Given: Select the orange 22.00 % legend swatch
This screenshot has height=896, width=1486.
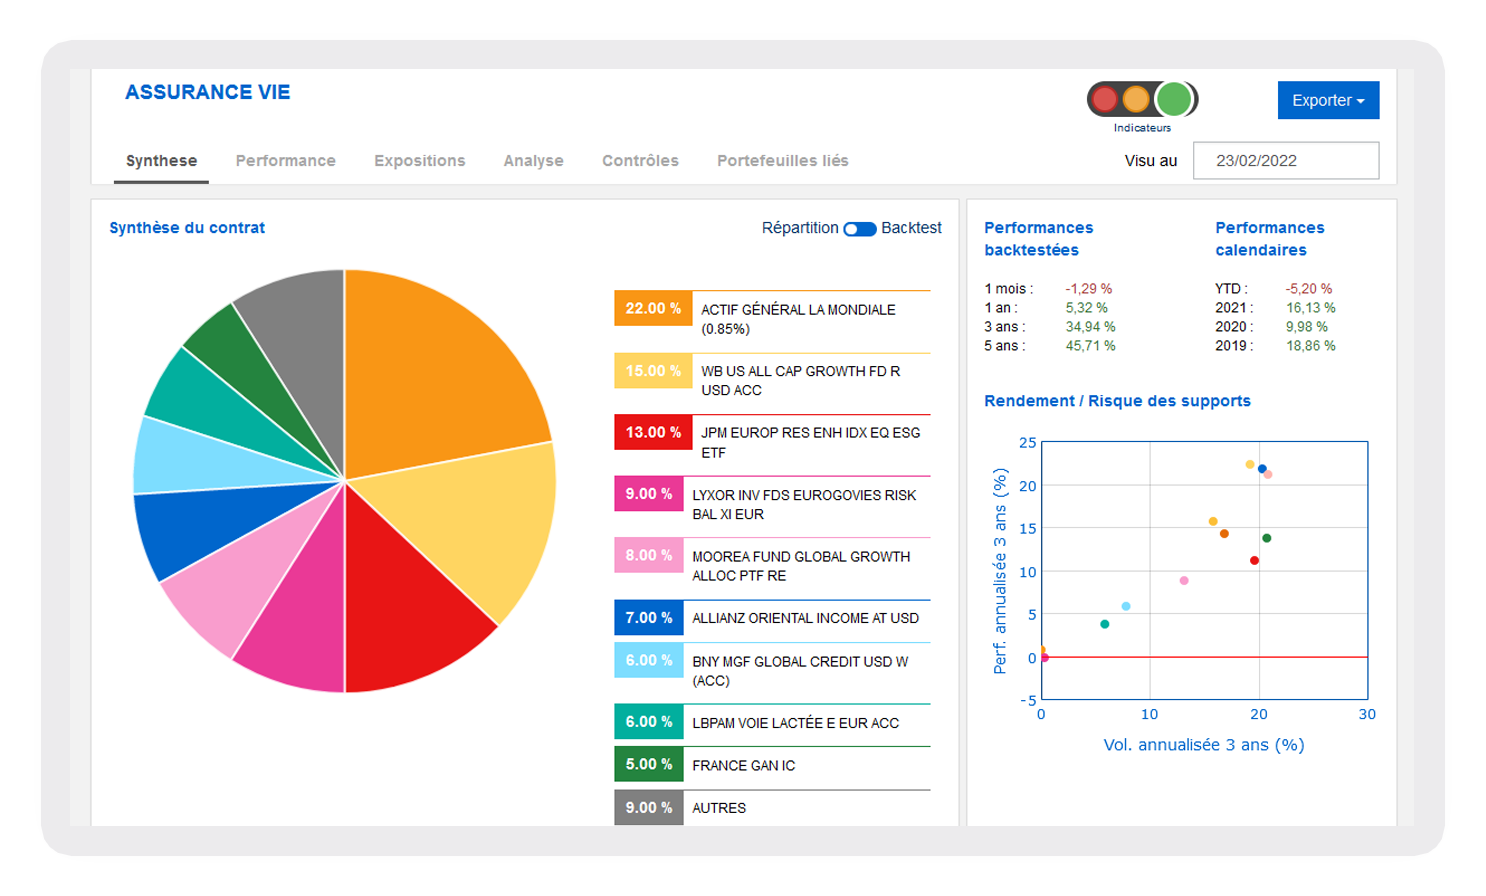Looking at the screenshot, I should [x=653, y=309].
